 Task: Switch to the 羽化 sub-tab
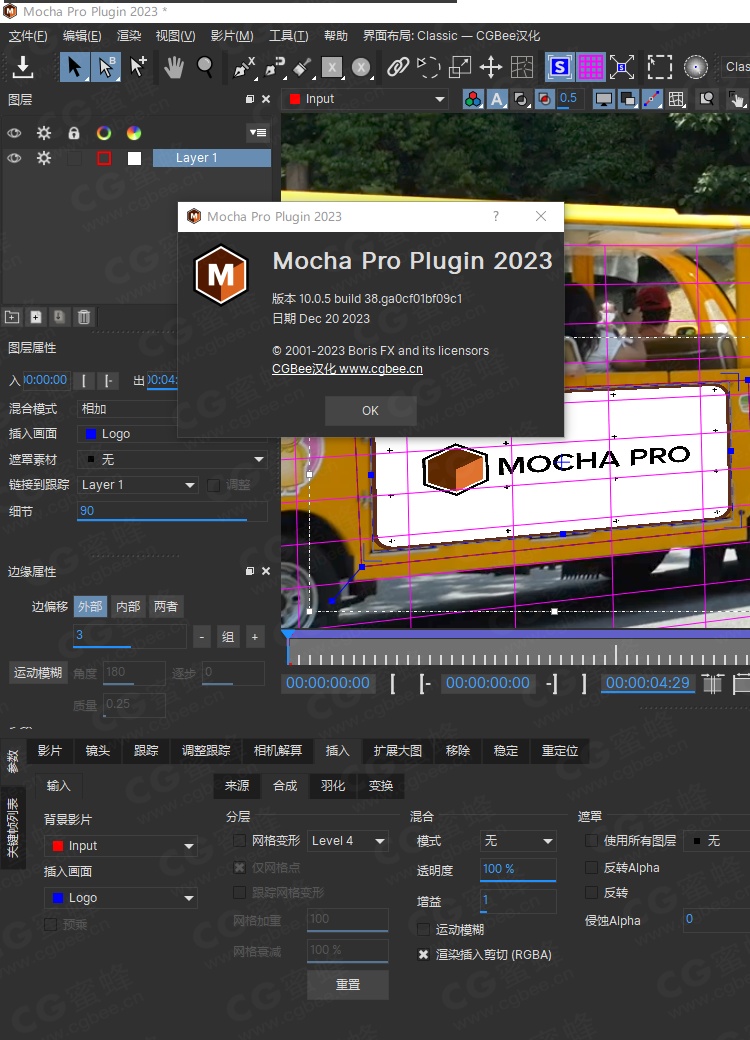pyautogui.click(x=333, y=786)
